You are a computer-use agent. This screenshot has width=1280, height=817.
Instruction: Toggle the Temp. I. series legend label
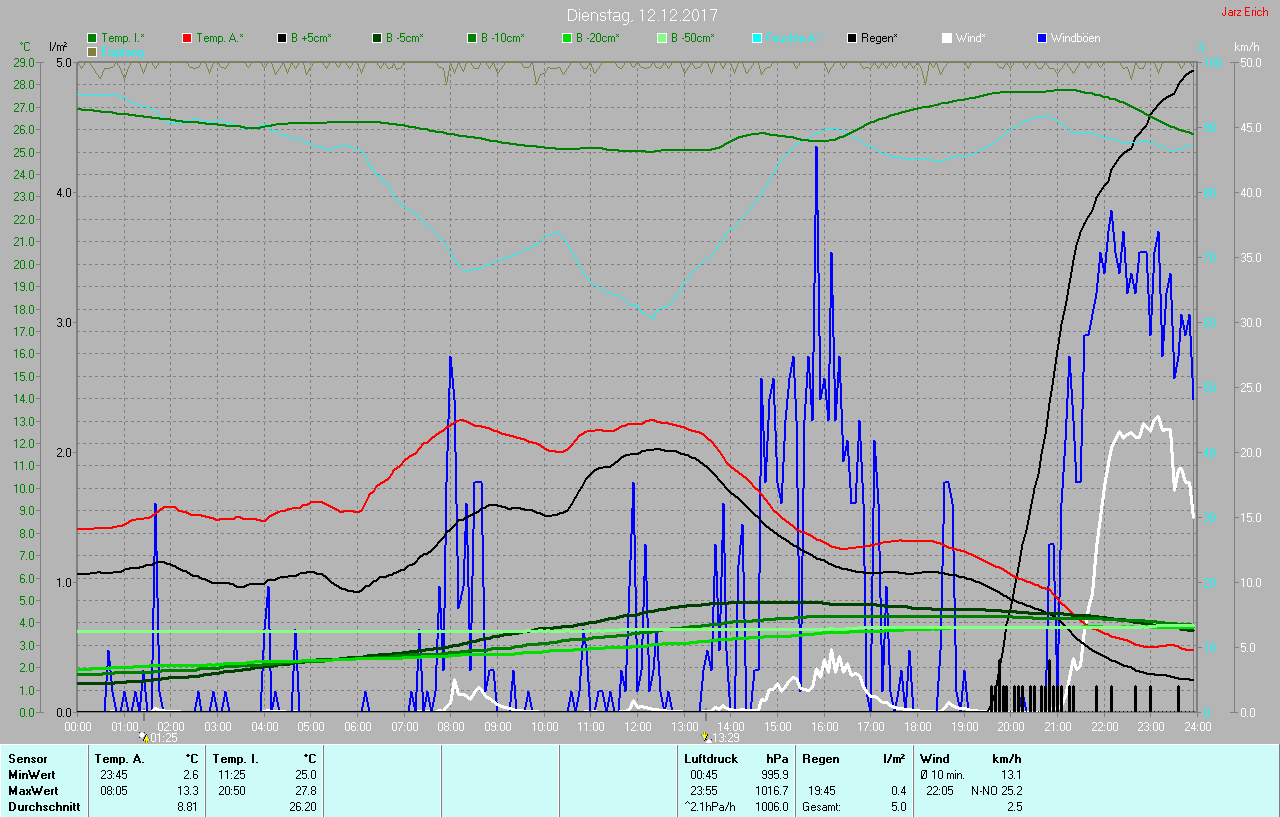click(x=123, y=38)
